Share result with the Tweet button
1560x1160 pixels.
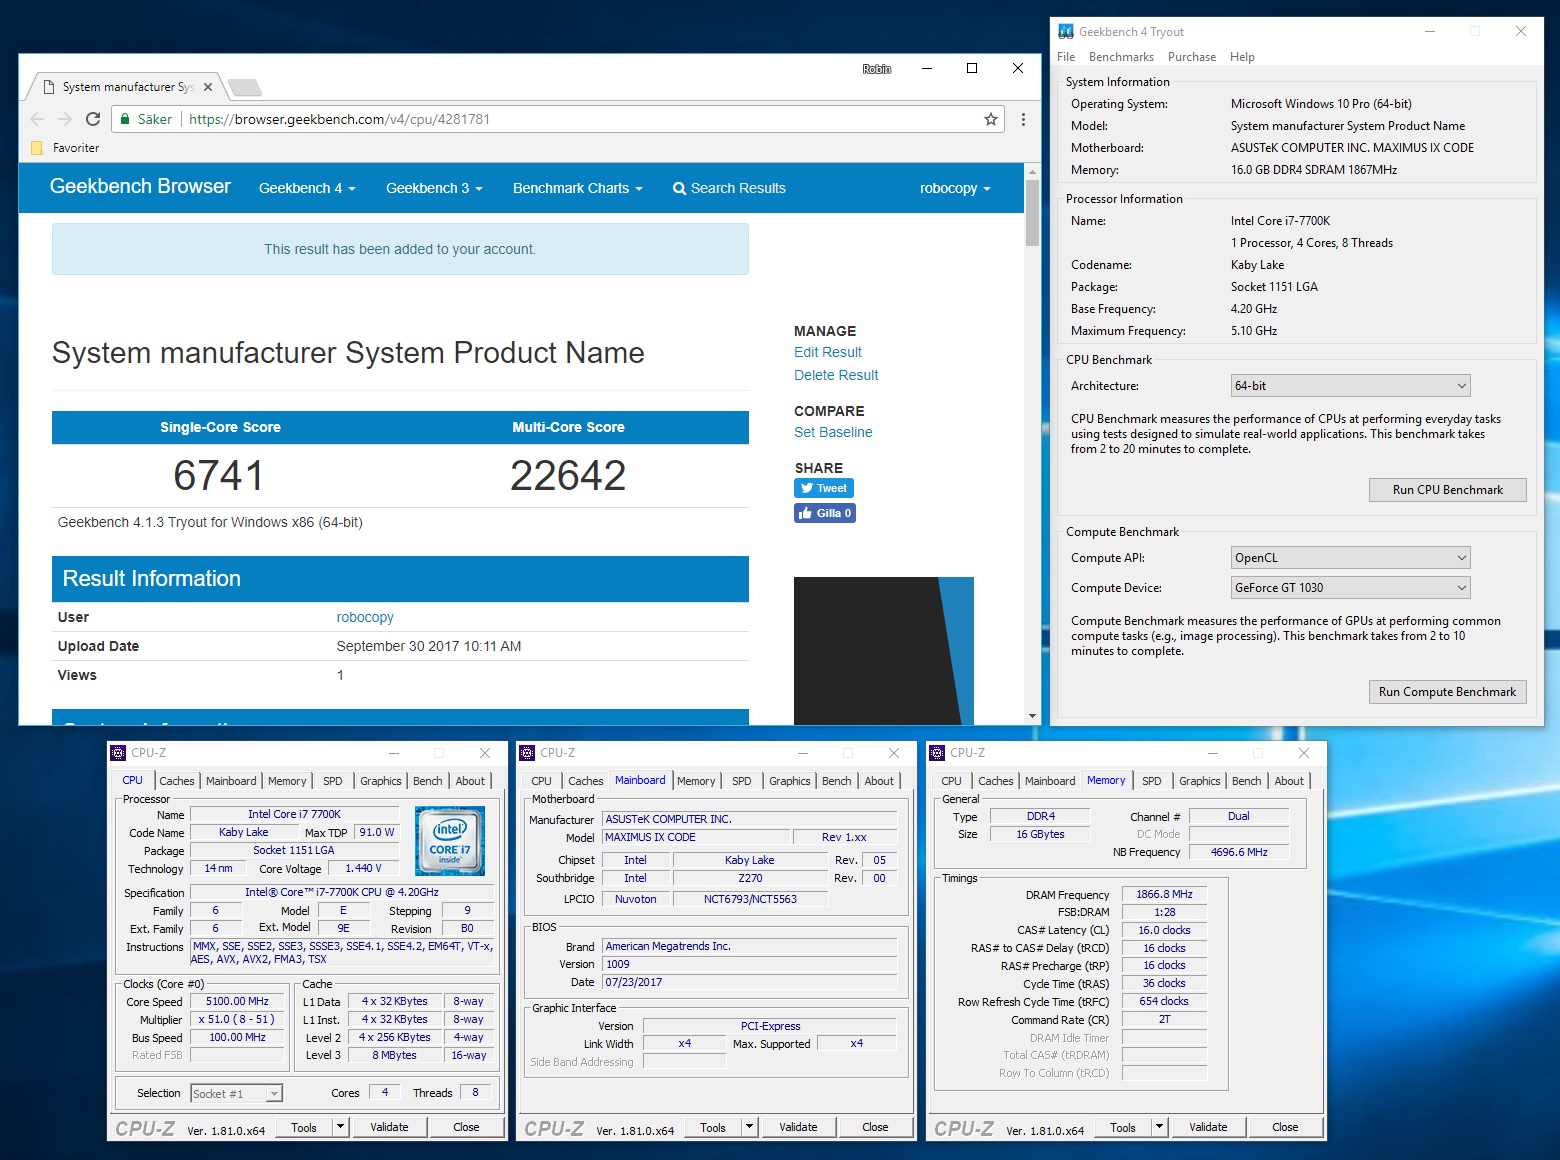coord(824,488)
